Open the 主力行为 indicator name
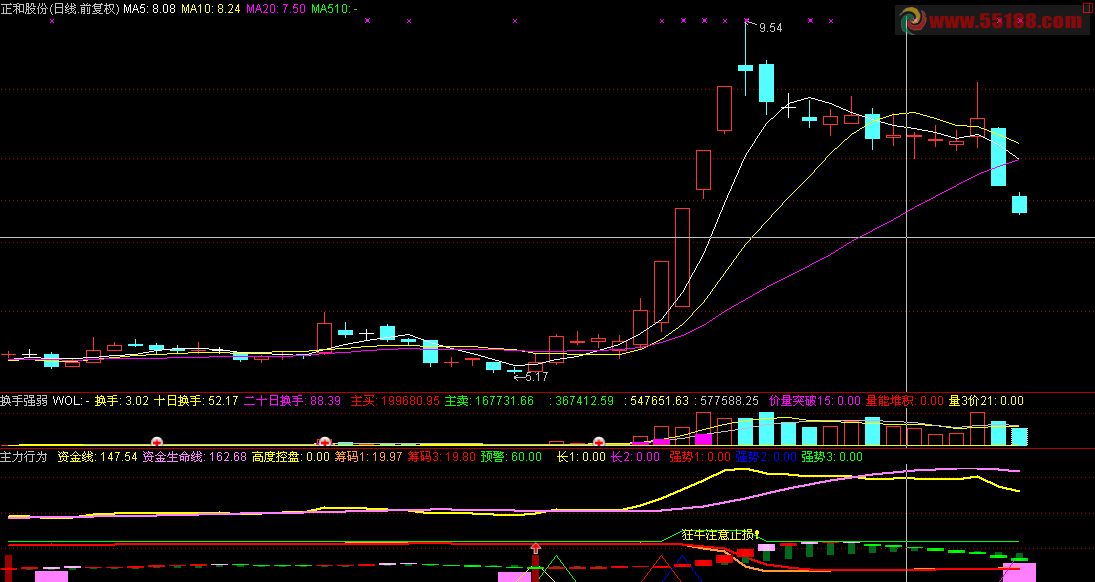The height and width of the screenshot is (582, 1095). pyautogui.click(x=24, y=457)
